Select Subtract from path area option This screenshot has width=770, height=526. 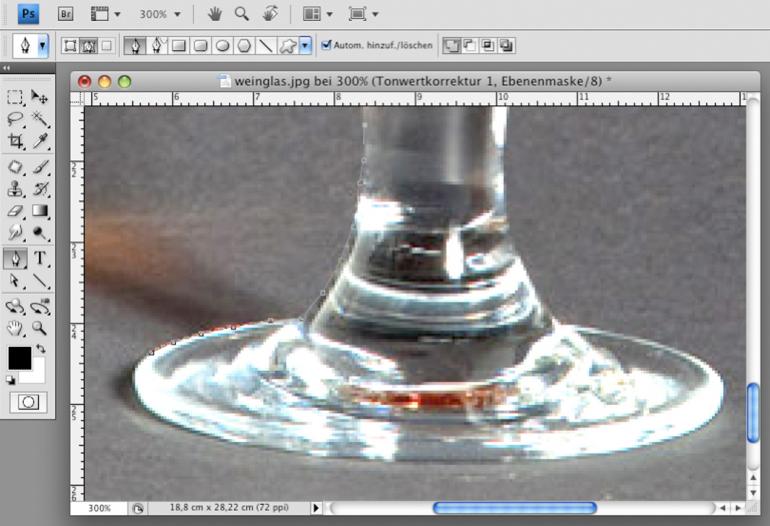(x=469, y=46)
